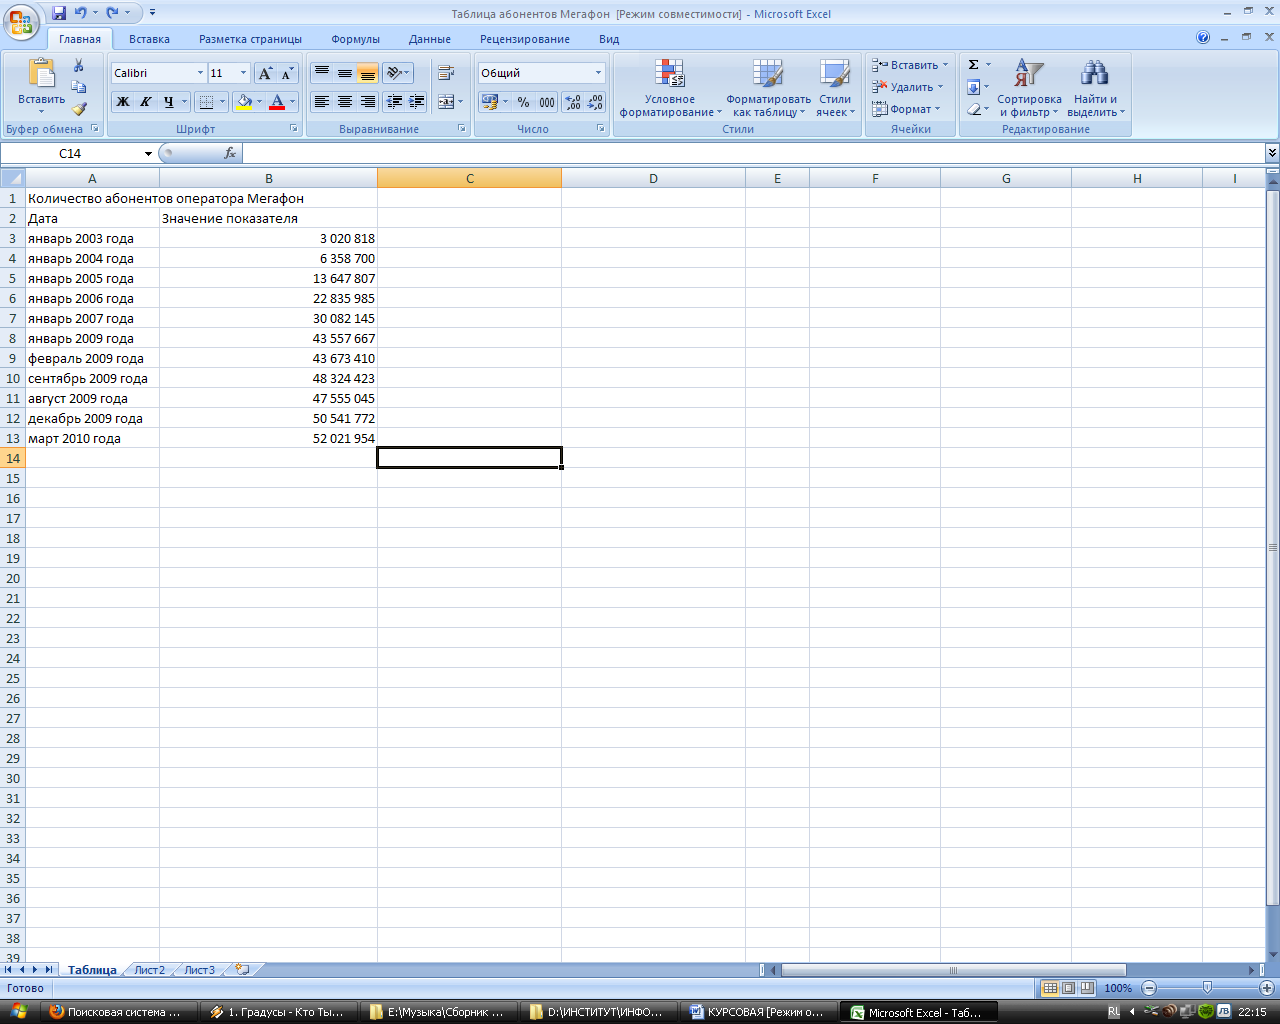Open the Данные ribbon tab
The width and height of the screenshot is (1280, 1024).
click(x=430, y=39)
